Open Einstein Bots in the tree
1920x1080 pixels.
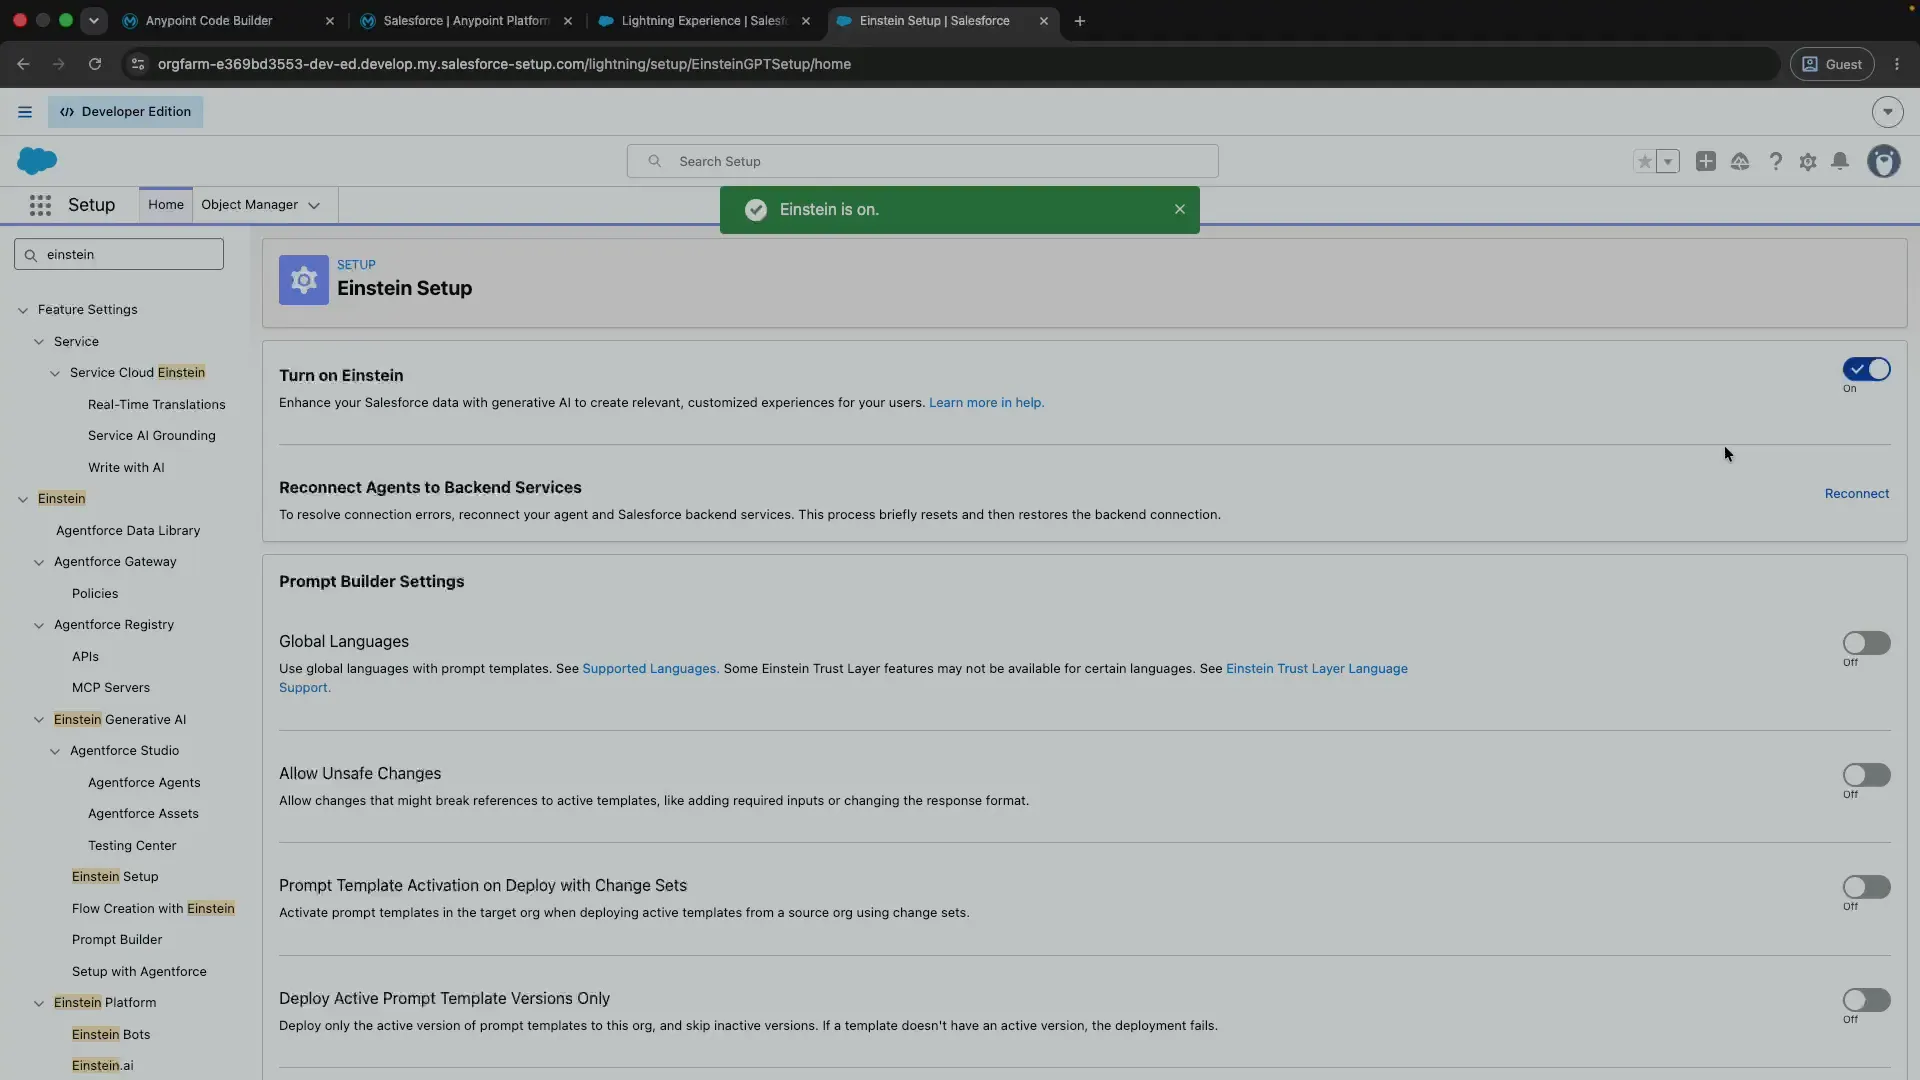pyautogui.click(x=111, y=1035)
